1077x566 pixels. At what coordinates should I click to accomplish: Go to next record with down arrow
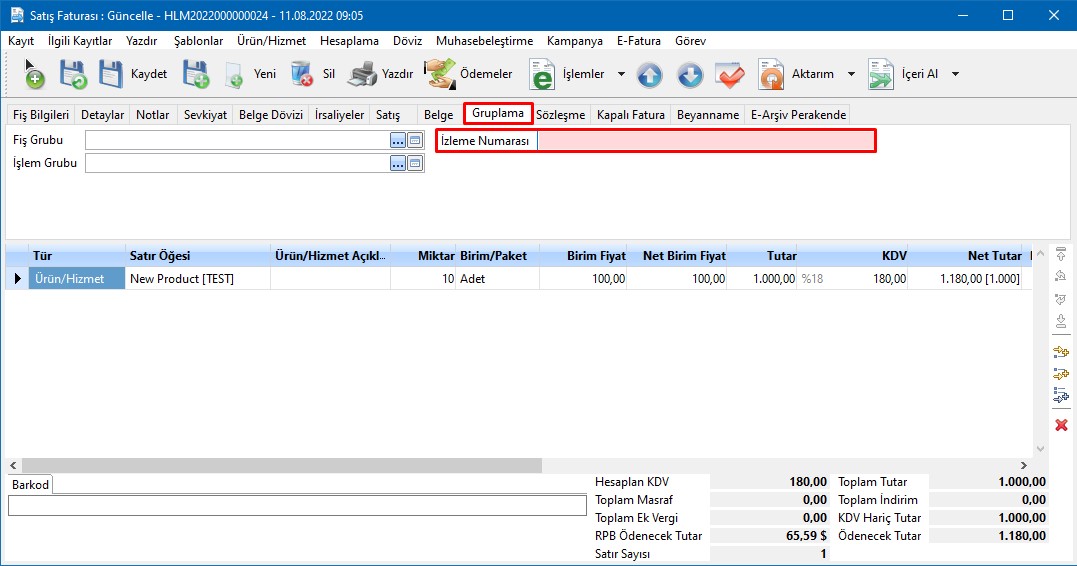(x=690, y=75)
